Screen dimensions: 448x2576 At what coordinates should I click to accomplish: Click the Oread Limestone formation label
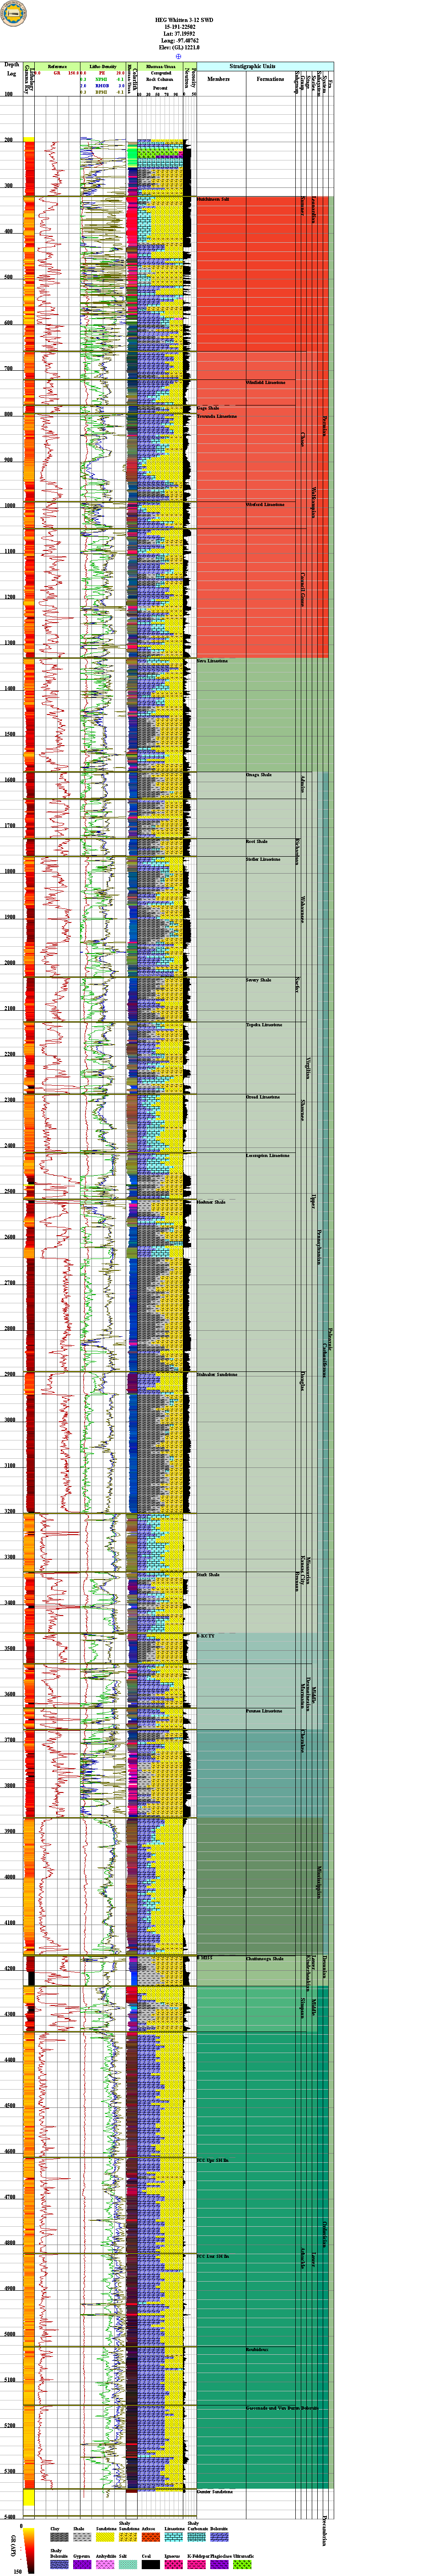(263, 1097)
